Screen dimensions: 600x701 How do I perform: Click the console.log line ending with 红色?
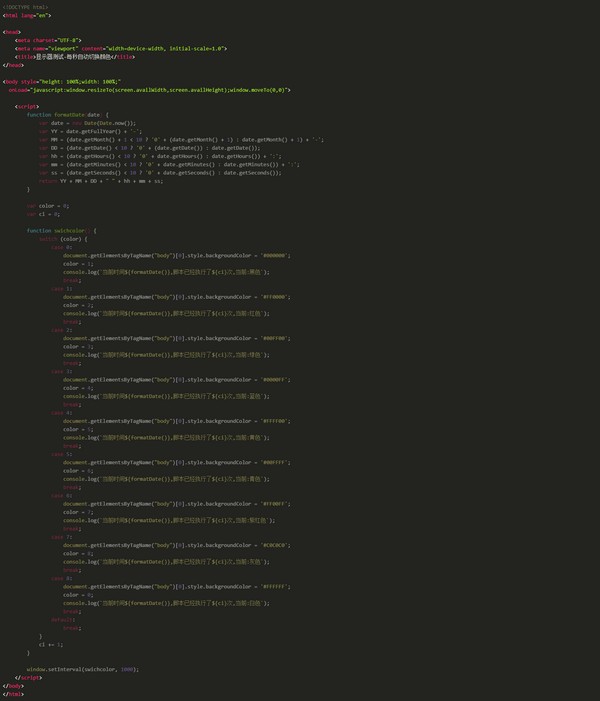click(166, 313)
